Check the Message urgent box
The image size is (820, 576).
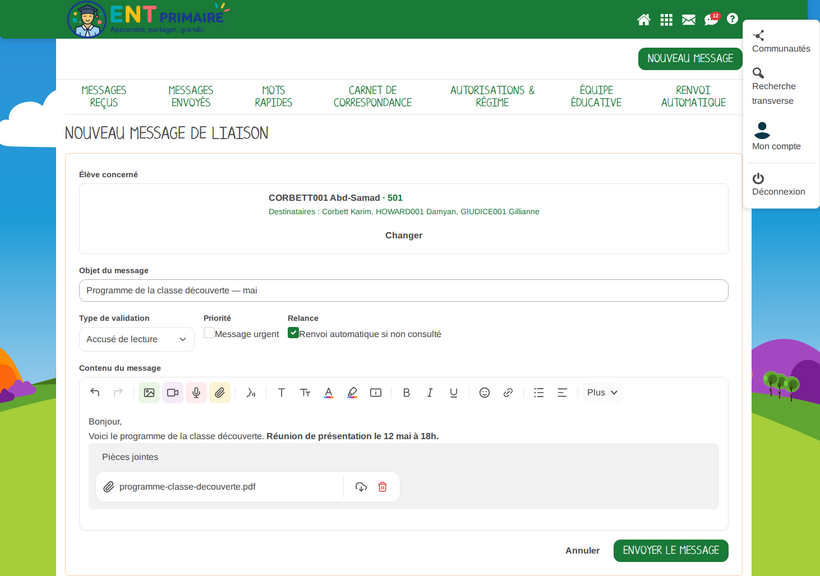tap(209, 333)
